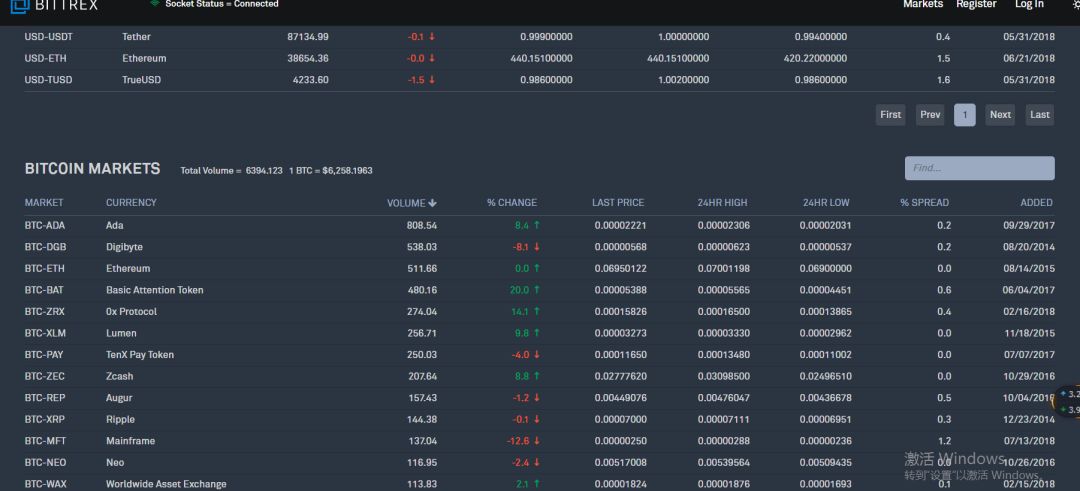The height and width of the screenshot is (491, 1080).
Task: Open the Markets menu
Action: tap(923, 4)
